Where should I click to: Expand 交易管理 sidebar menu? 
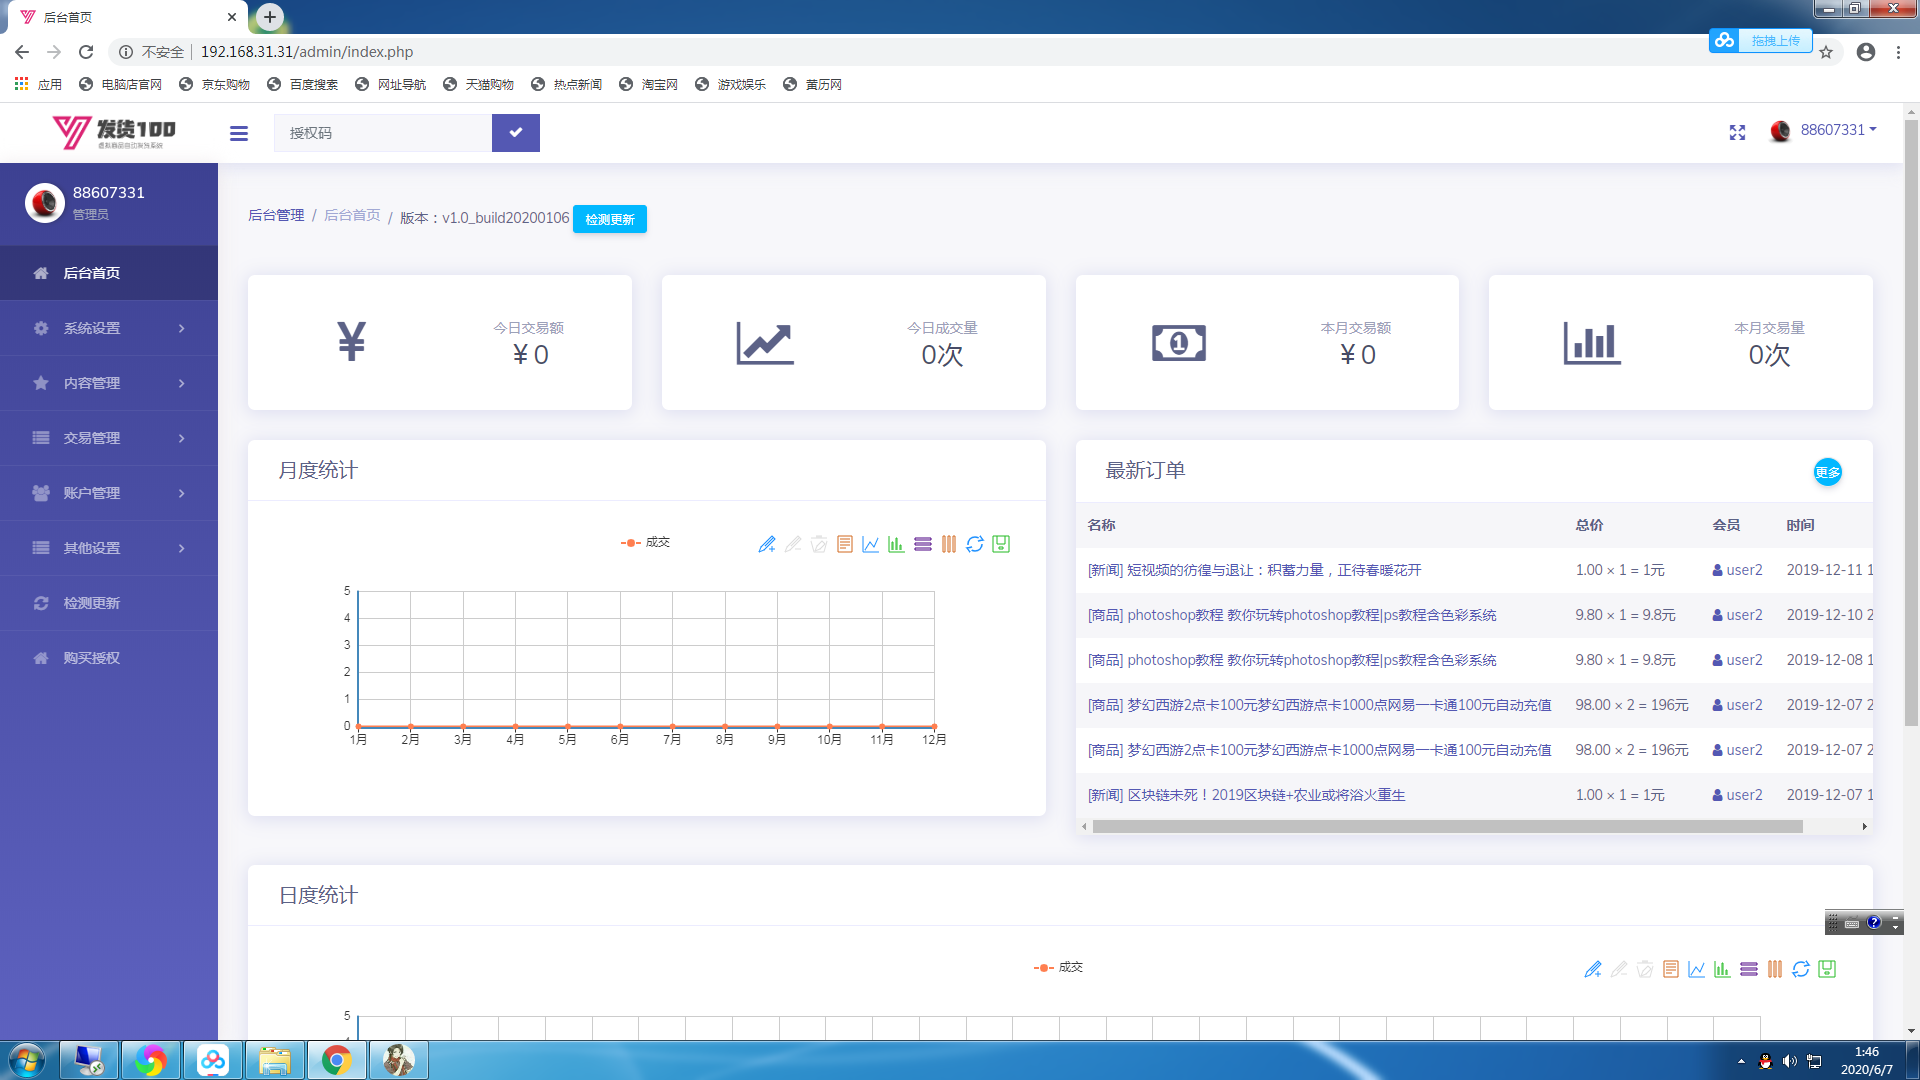(109, 438)
